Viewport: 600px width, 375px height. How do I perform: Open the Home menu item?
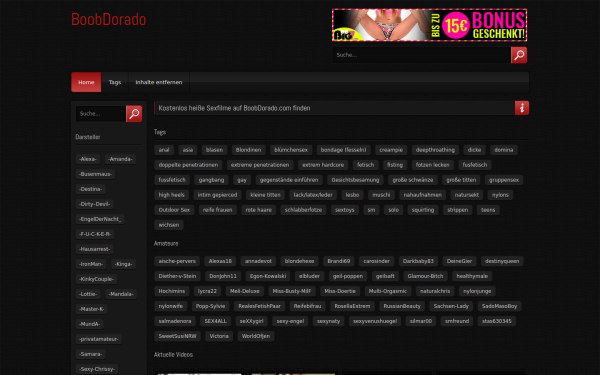coord(86,82)
